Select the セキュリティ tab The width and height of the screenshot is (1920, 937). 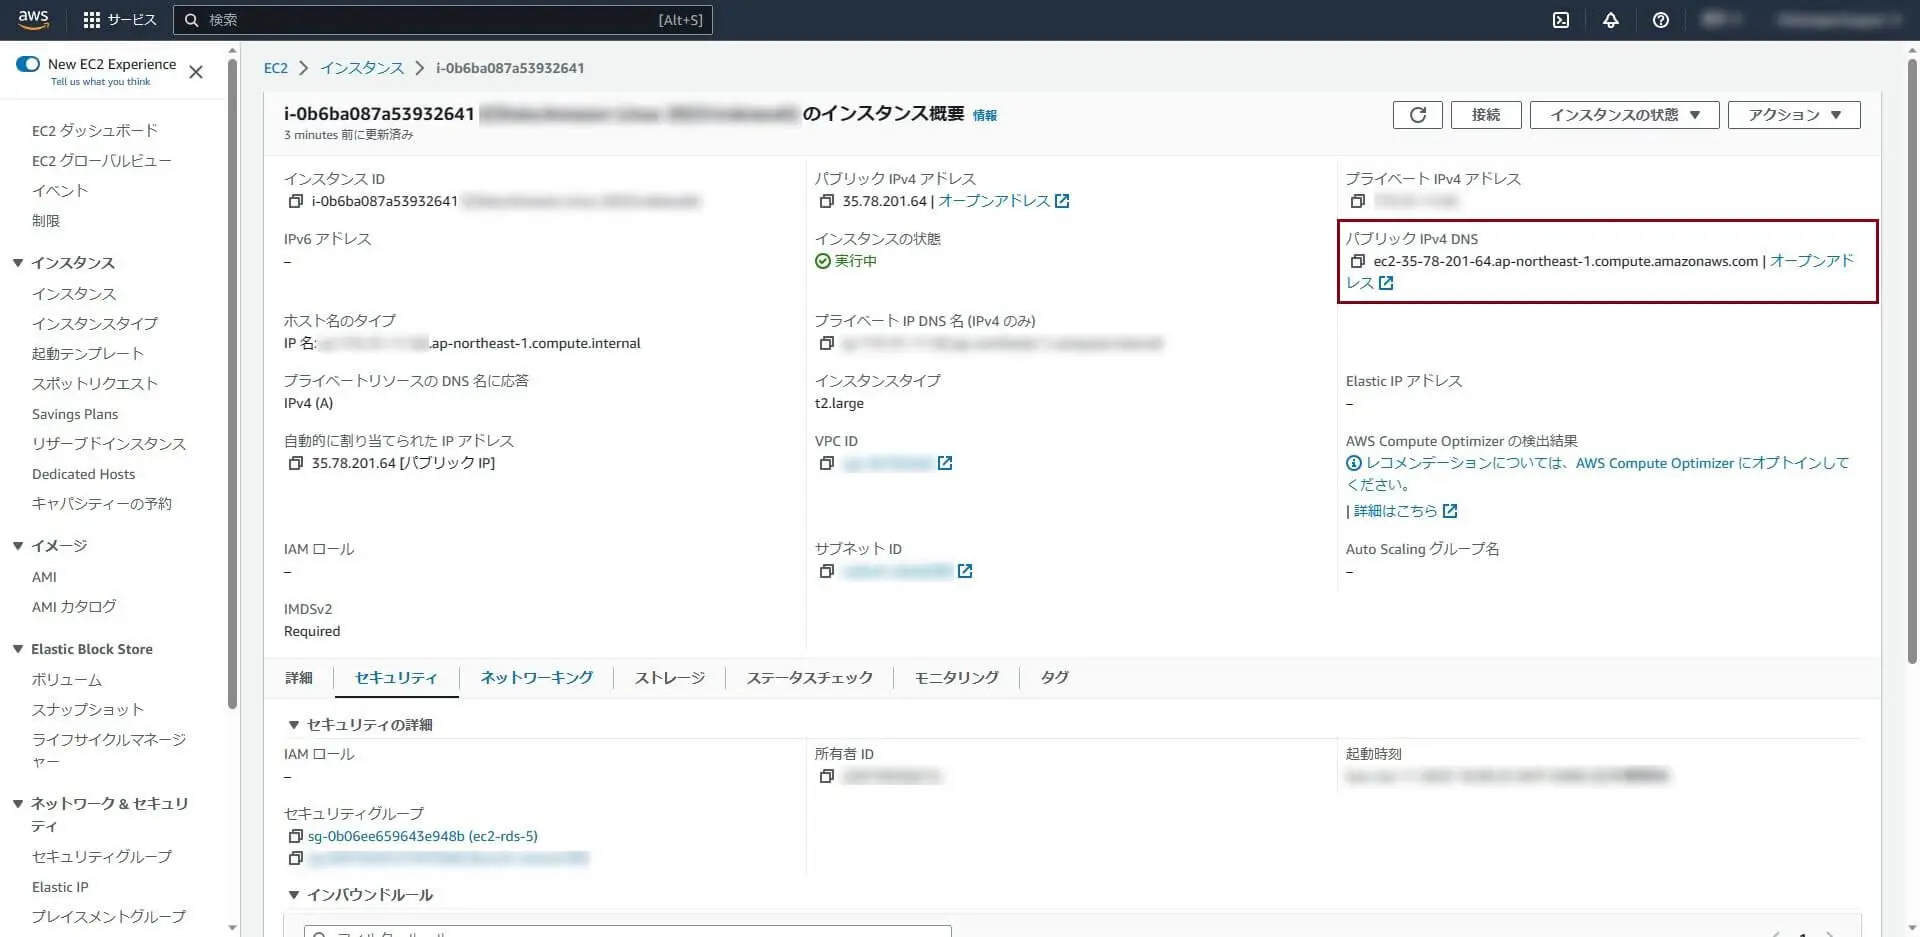pos(396,678)
